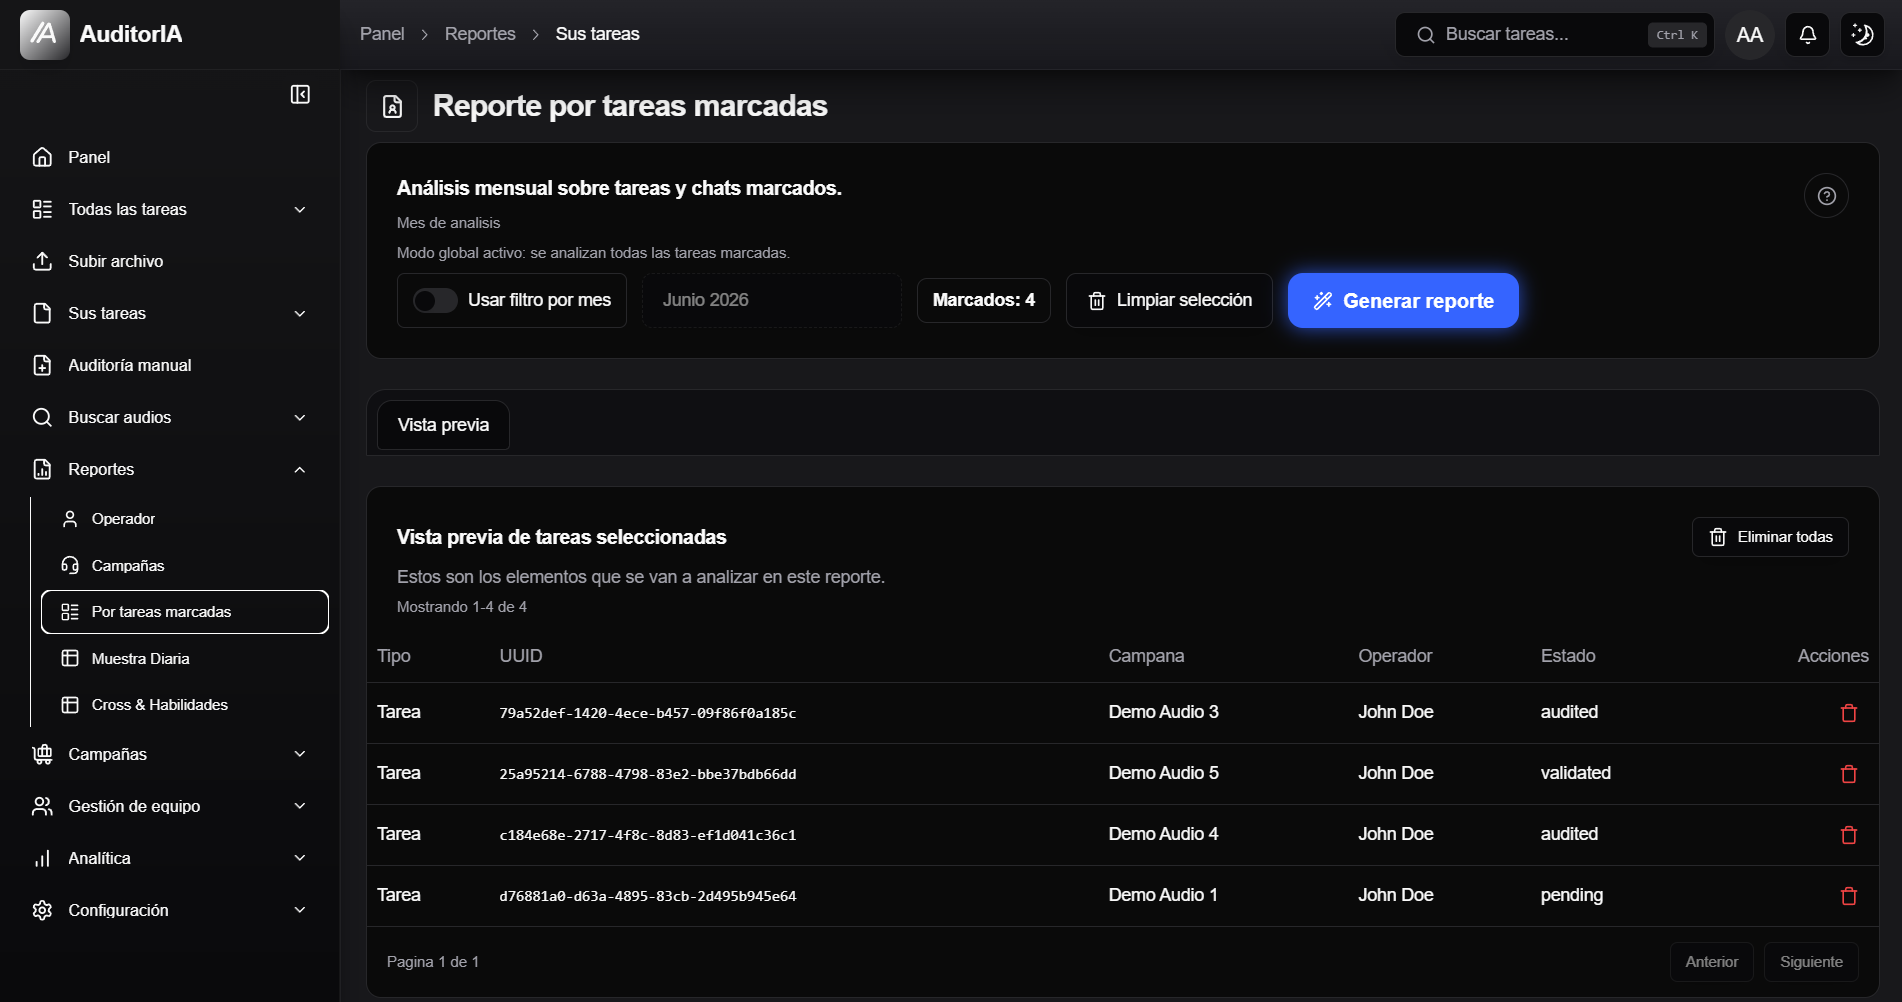Delete task 79a52def with the trash icon
Screen dimensions: 1902x1002
[1848, 713]
